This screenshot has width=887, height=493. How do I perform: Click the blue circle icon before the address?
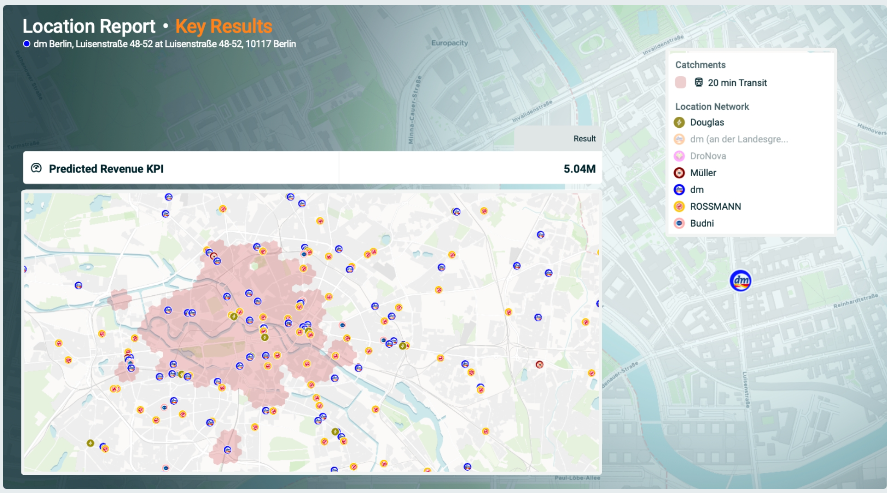(26, 44)
